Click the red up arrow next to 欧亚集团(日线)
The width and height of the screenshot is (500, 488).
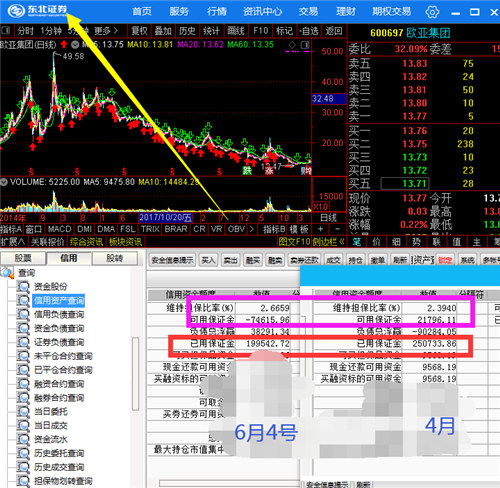(64, 44)
